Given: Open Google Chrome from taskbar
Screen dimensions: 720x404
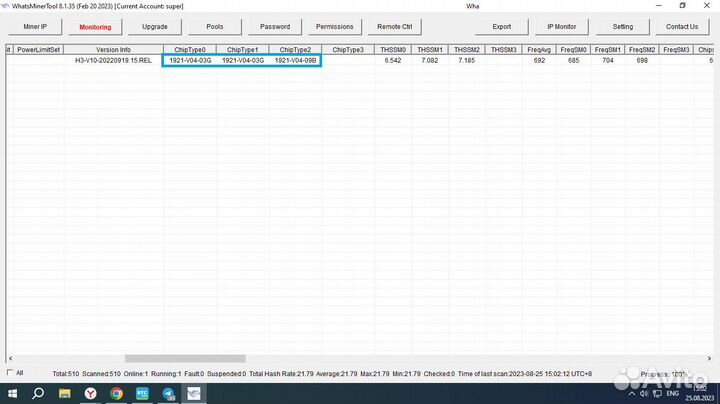Looking at the screenshot, I should pos(116,394).
